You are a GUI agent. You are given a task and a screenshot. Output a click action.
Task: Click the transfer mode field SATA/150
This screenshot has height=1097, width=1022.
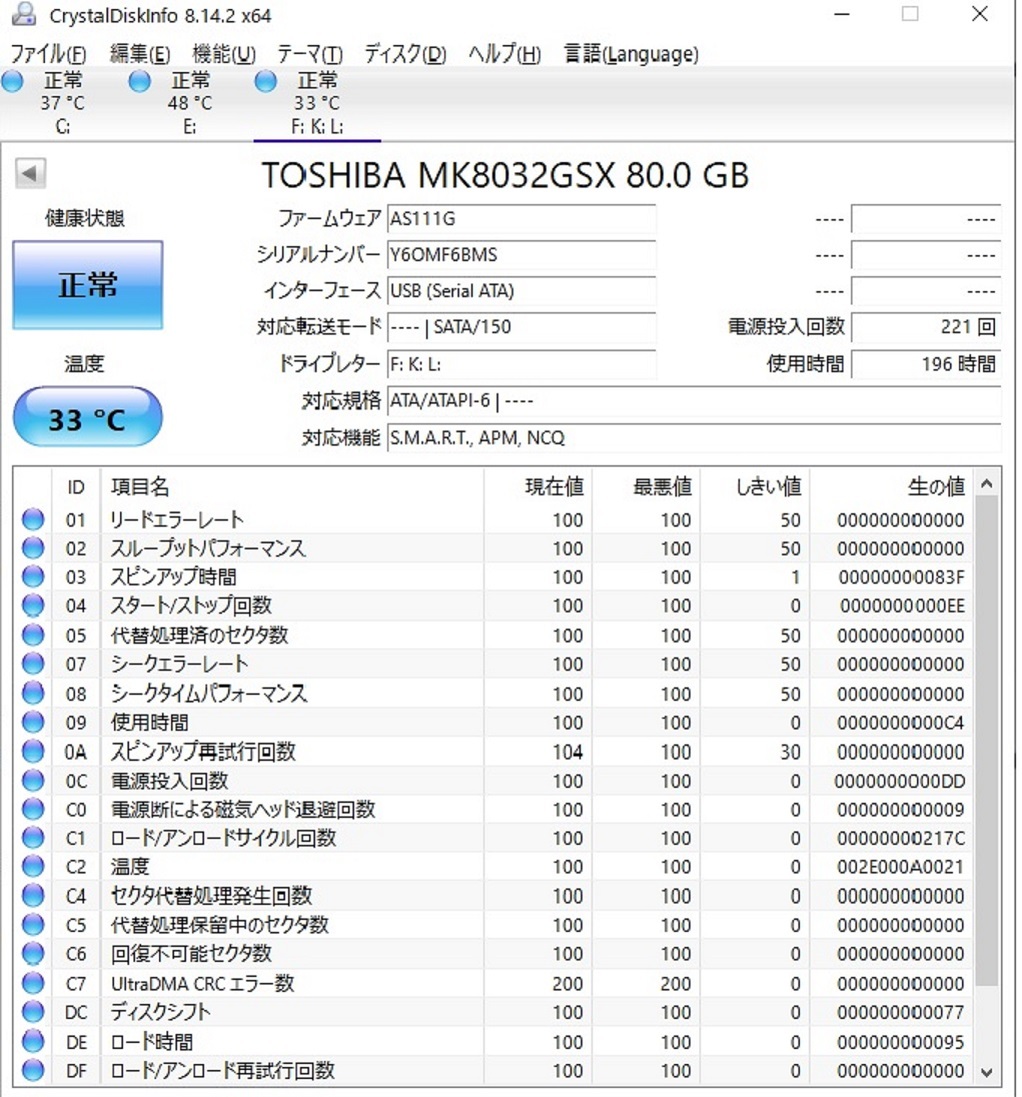[521, 327]
